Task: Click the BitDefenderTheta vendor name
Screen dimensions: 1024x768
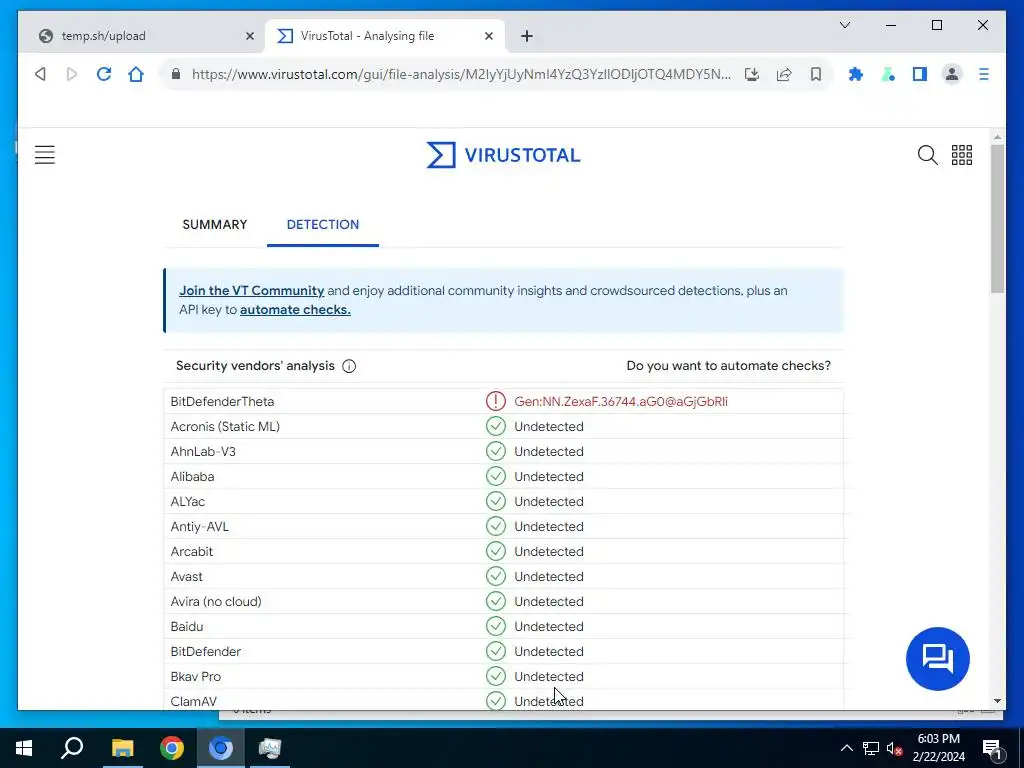Action: [222, 402]
